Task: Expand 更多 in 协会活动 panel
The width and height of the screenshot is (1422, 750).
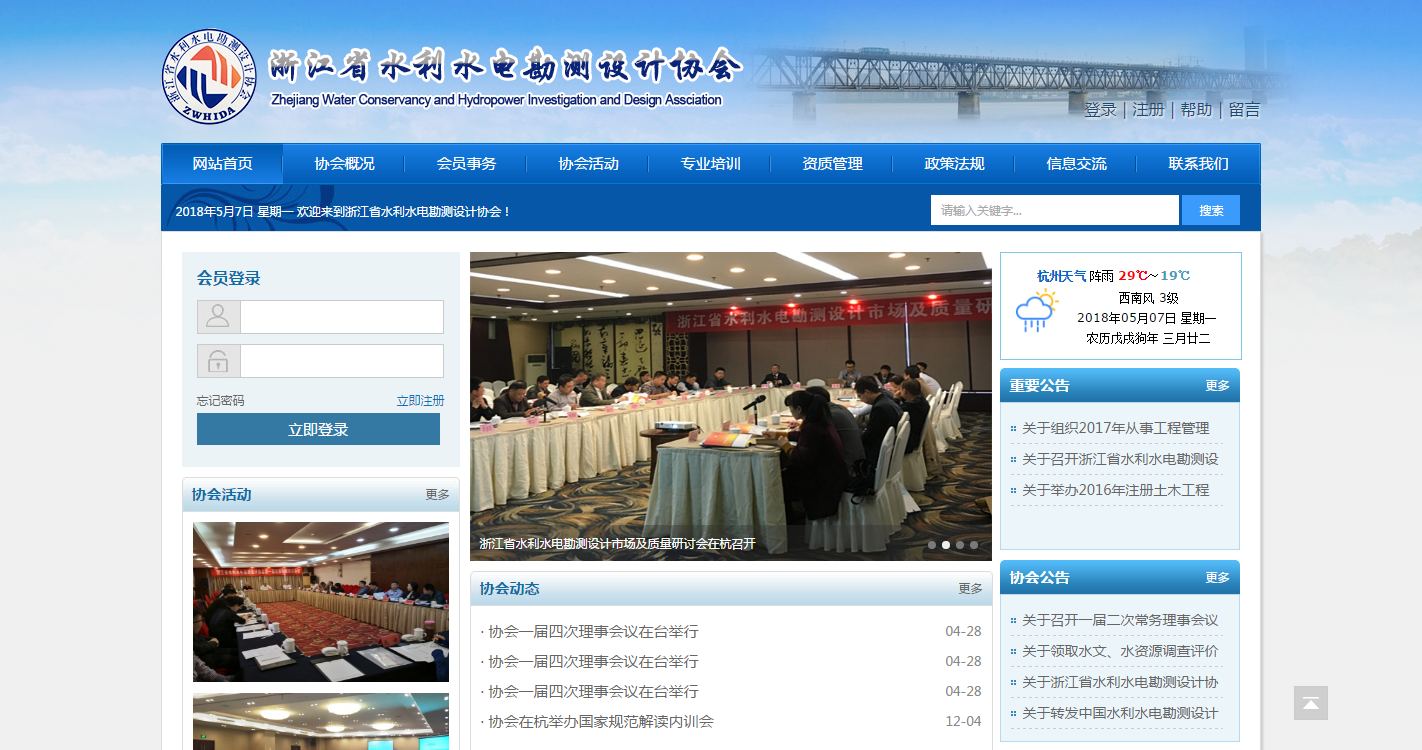Action: coord(437,495)
